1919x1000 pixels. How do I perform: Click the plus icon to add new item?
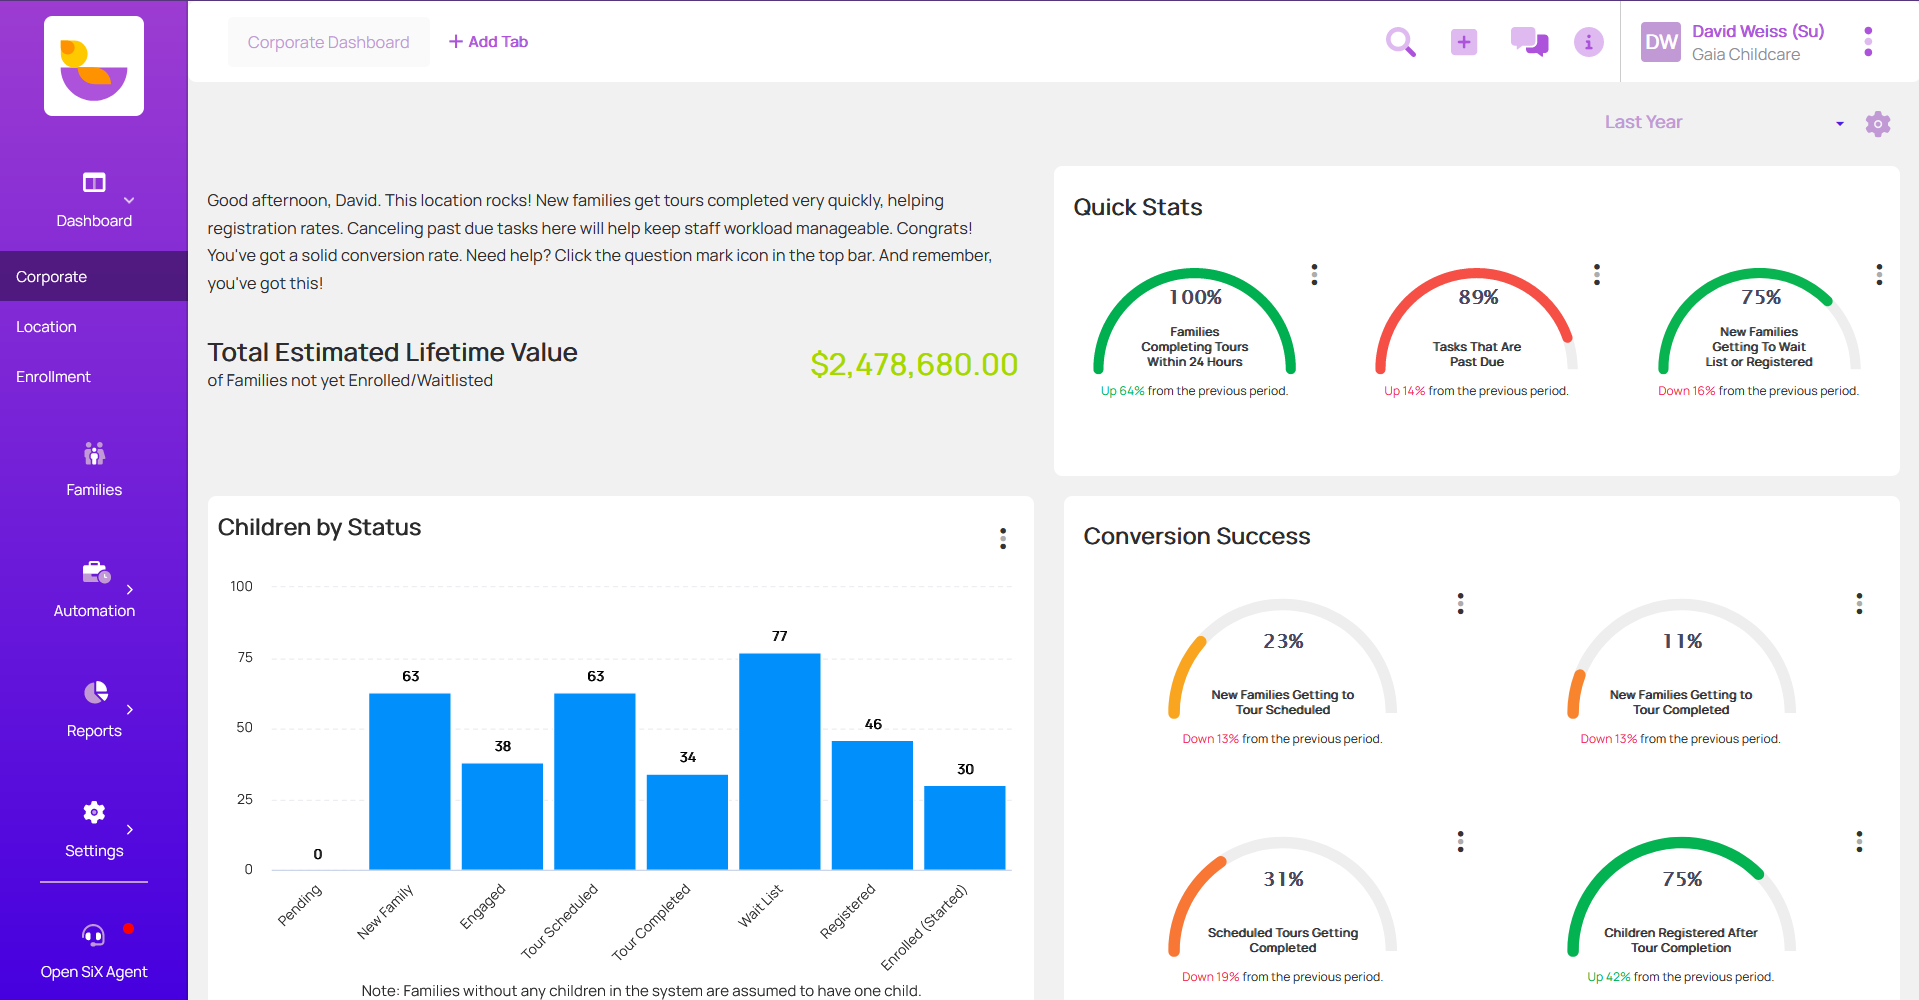tap(1463, 42)
